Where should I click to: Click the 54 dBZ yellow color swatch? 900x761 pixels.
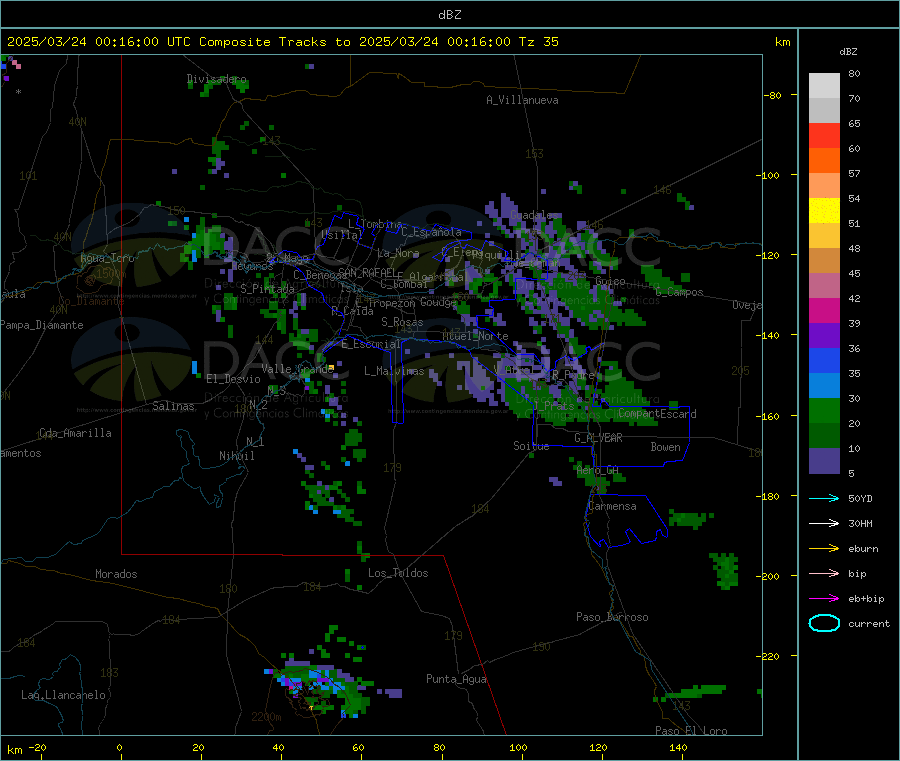tap(824, 210)
